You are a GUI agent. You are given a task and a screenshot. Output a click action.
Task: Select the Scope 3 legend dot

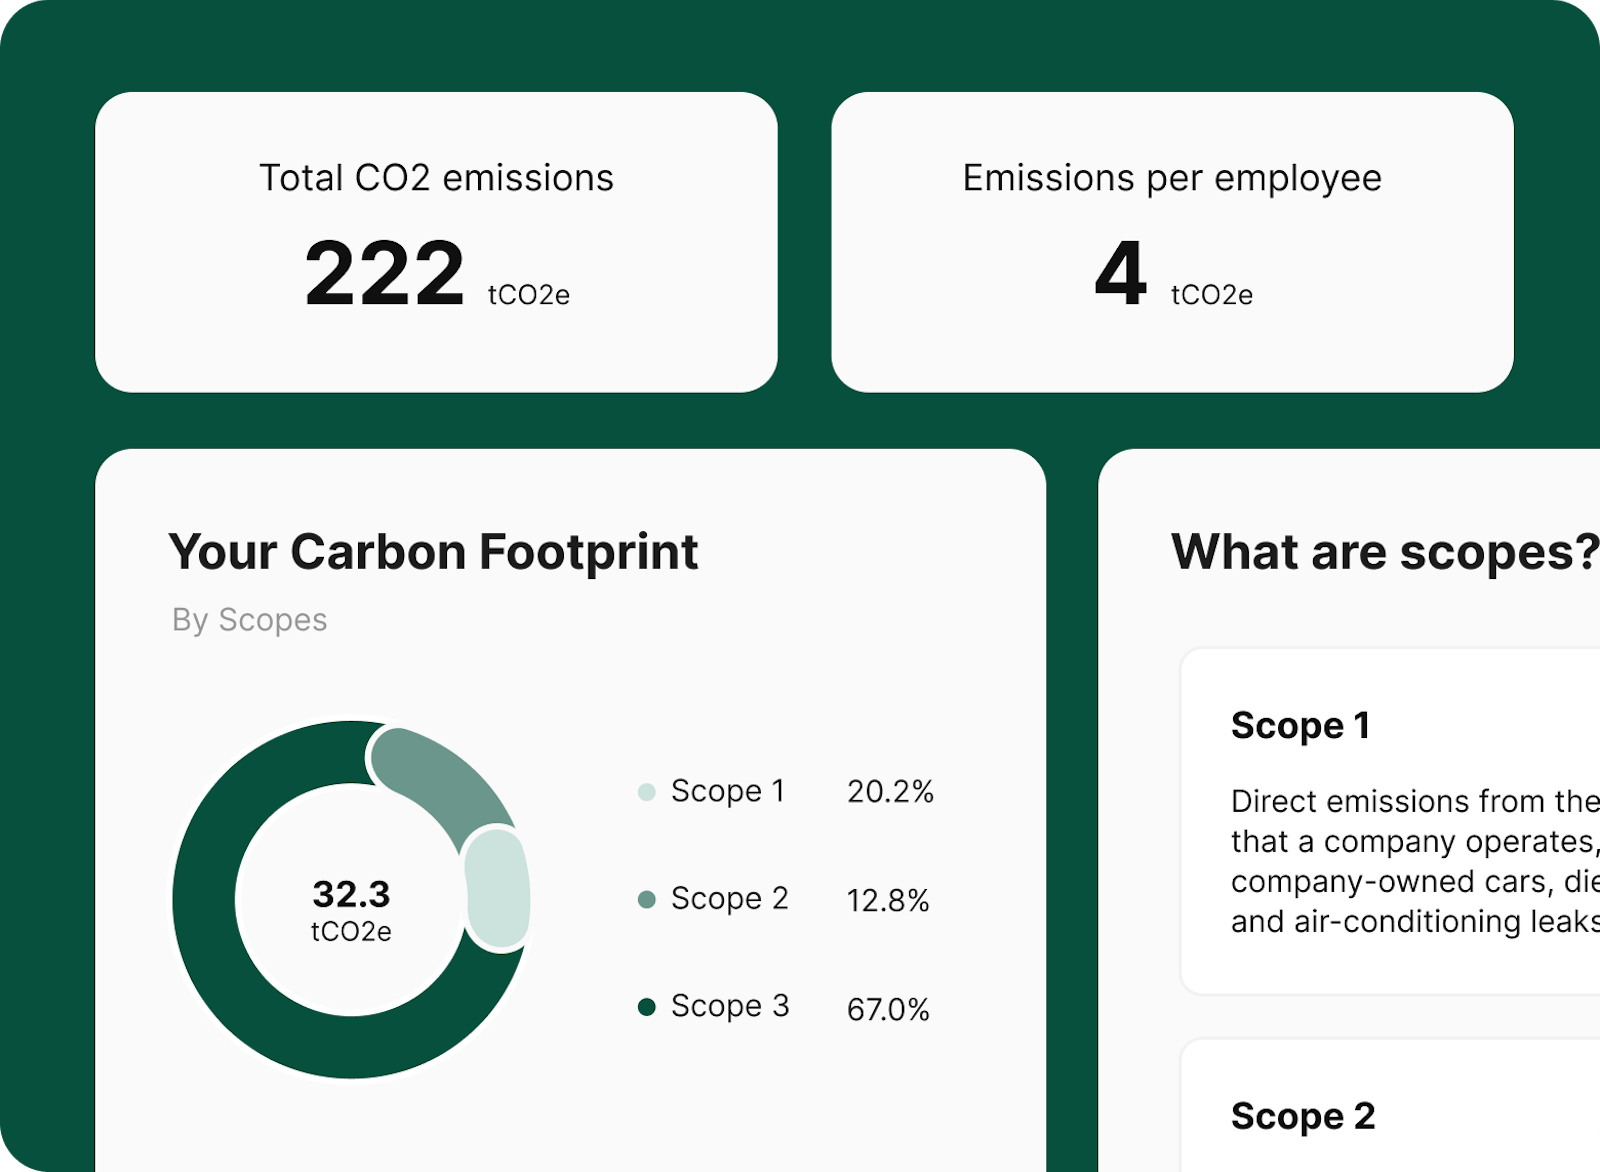[647, 1006]
